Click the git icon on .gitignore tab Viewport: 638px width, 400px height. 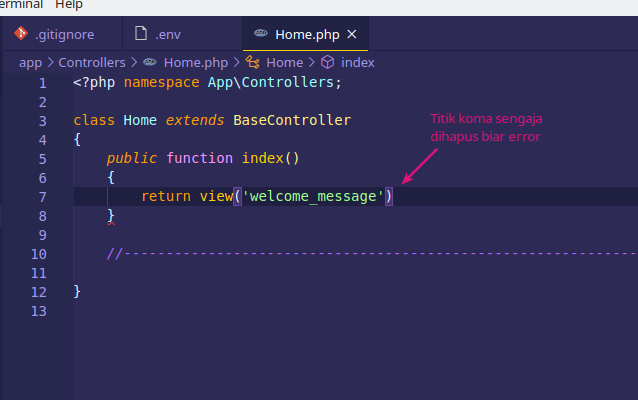point(19,35)
